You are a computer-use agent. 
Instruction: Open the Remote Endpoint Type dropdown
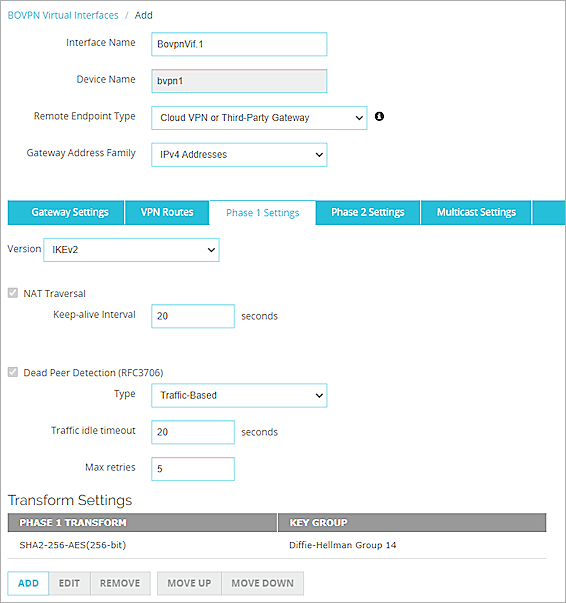pos(259,118)
